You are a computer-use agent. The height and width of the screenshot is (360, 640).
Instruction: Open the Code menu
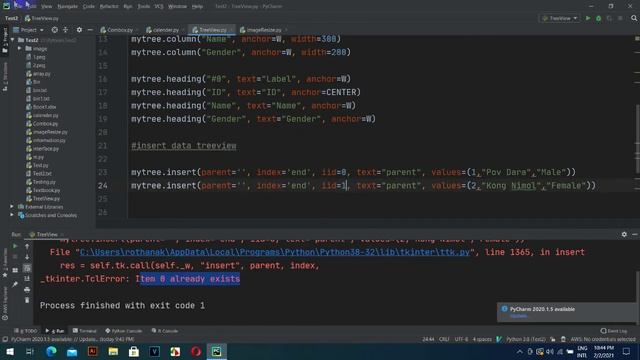pos(89,7)
